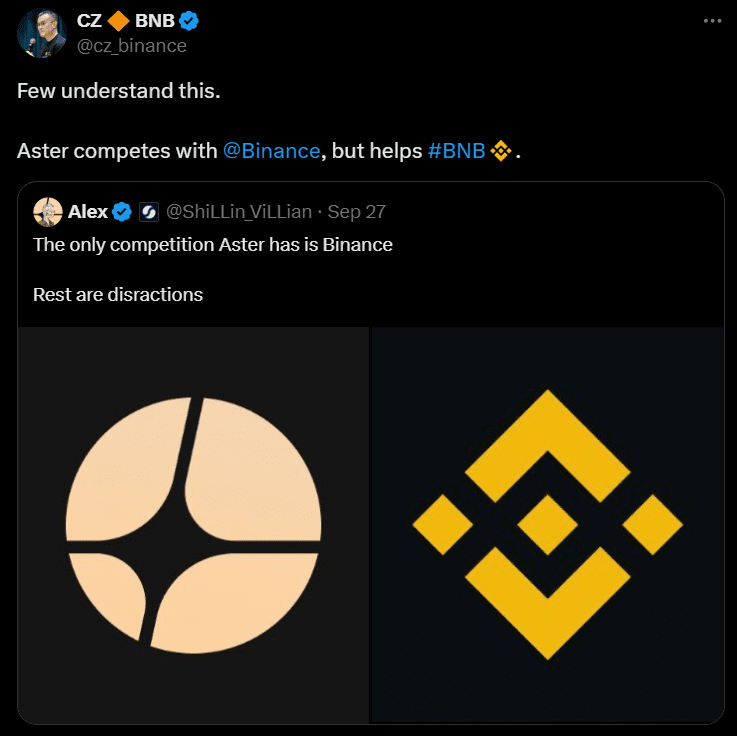
Task: Click the quoted text about Aster's competition
Action: pyautogui.click(x=213, y=245)
